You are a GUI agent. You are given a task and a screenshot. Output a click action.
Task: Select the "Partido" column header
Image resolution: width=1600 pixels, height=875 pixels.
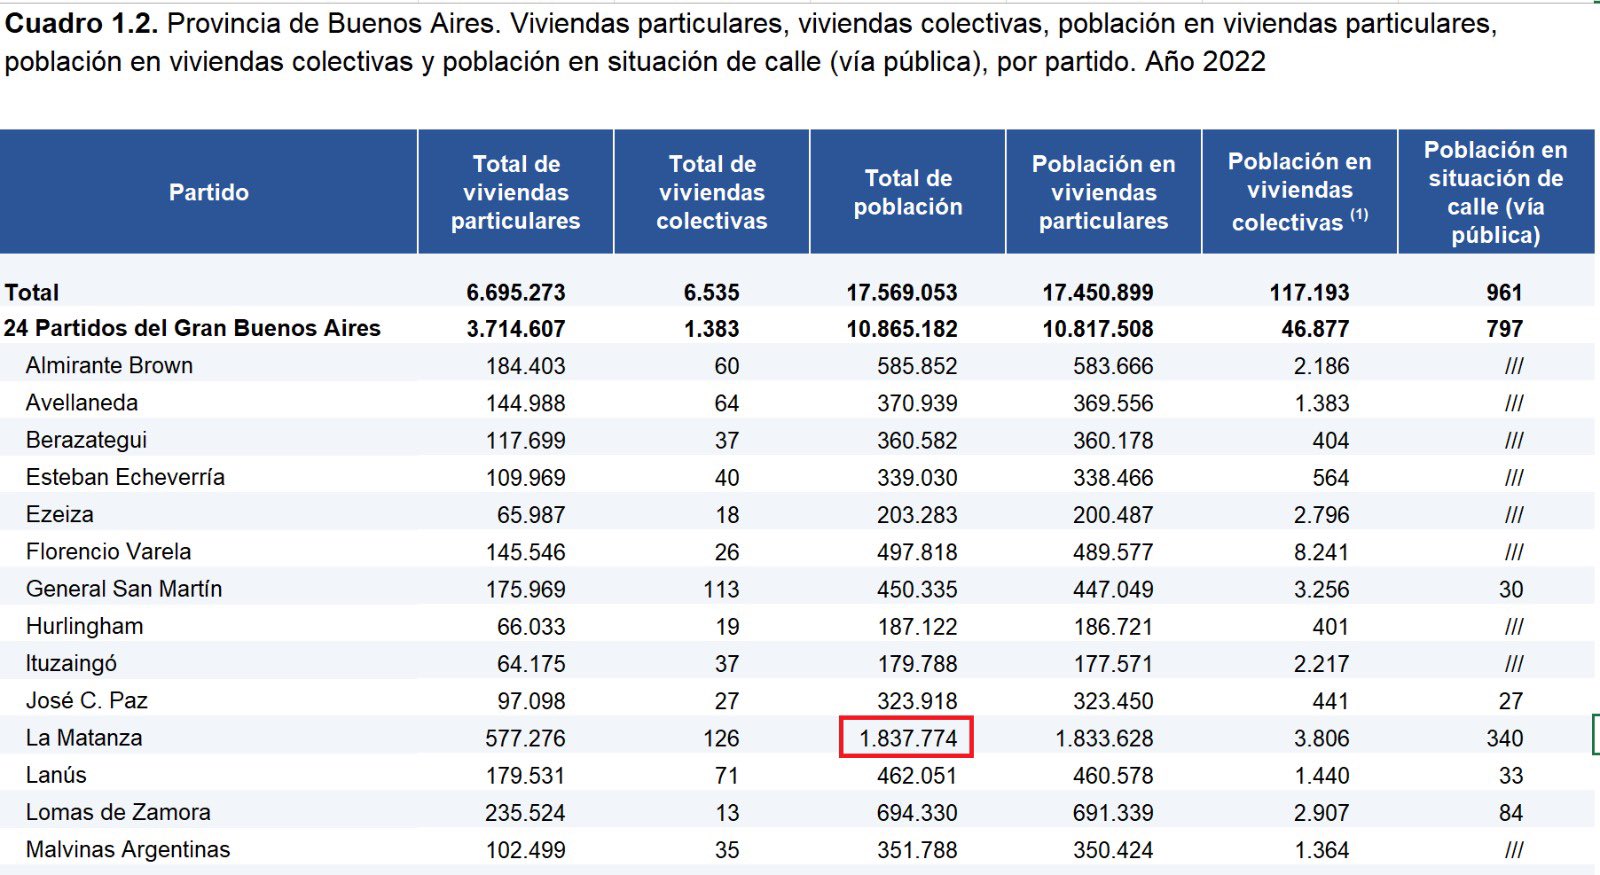(208, 192)
